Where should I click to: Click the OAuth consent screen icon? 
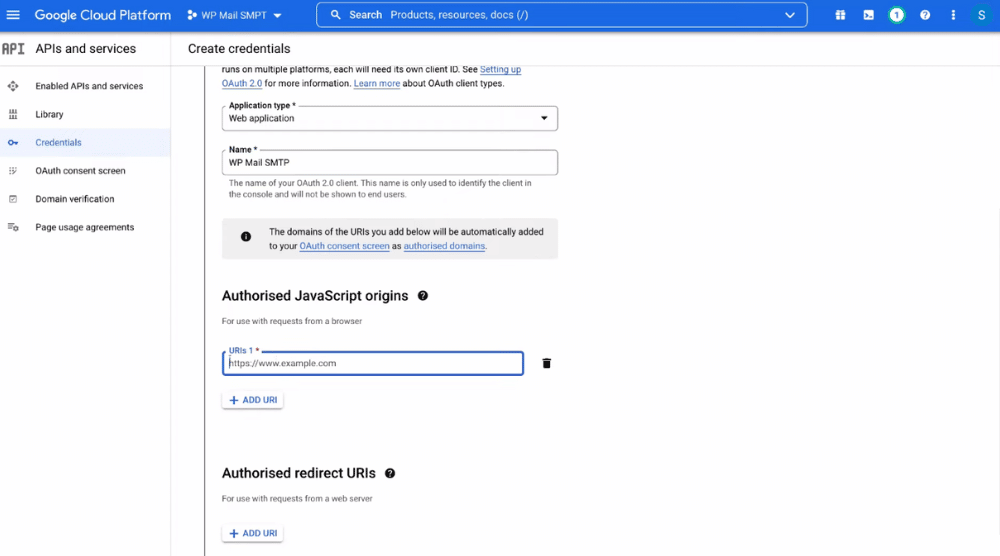pyautogui.click(x=13, y=170)
